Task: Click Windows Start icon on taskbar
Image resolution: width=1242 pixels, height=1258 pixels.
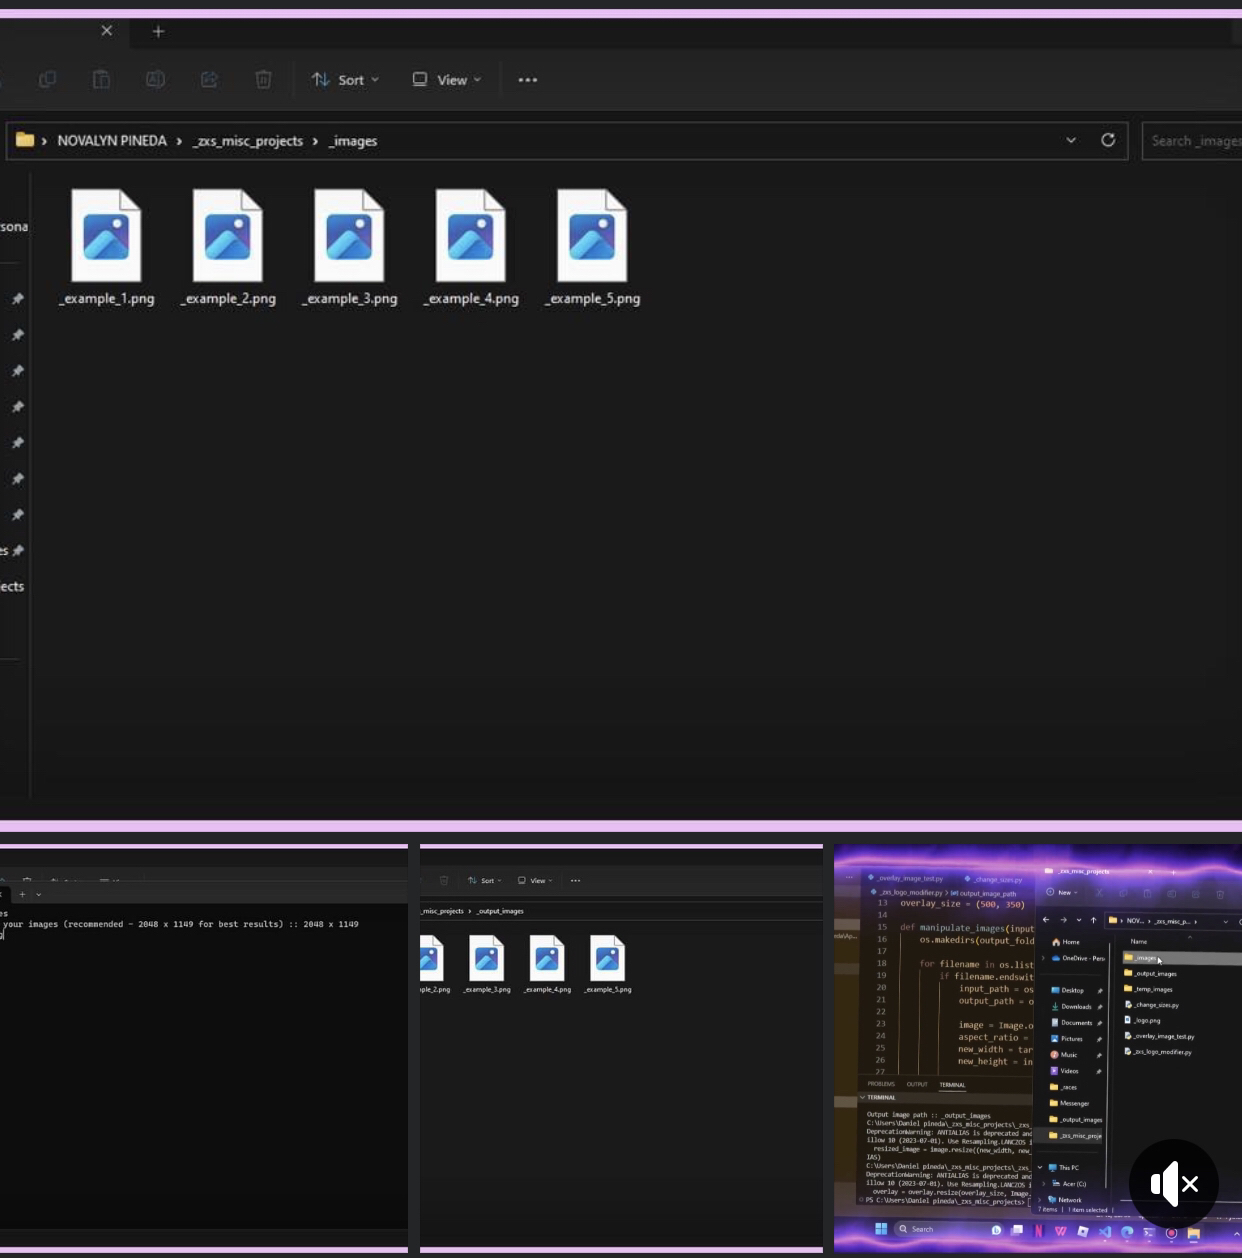Action: (x=881, y=1228)
